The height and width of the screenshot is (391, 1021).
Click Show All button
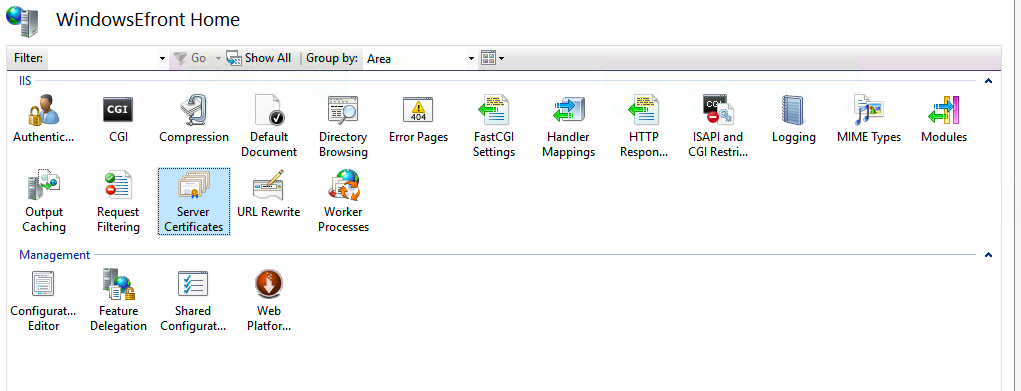click(x=259, y=58)
